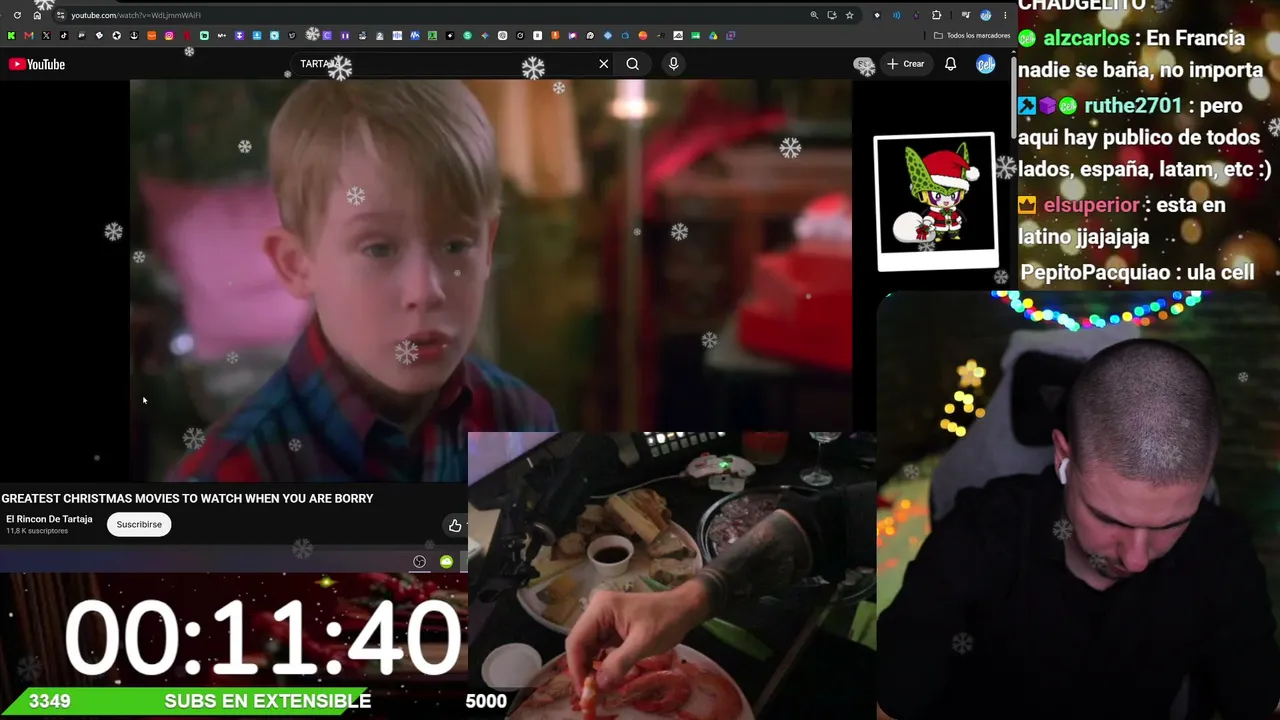This screenshot has height=720, width=1280.
Task: Open the TikTok bookmark
Action: tap(63, 36)
